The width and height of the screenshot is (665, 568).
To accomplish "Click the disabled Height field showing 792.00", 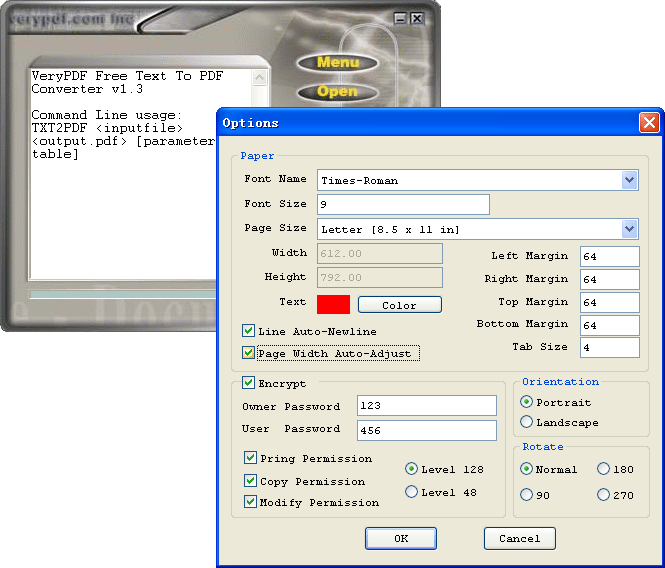I will coord(380,277).
